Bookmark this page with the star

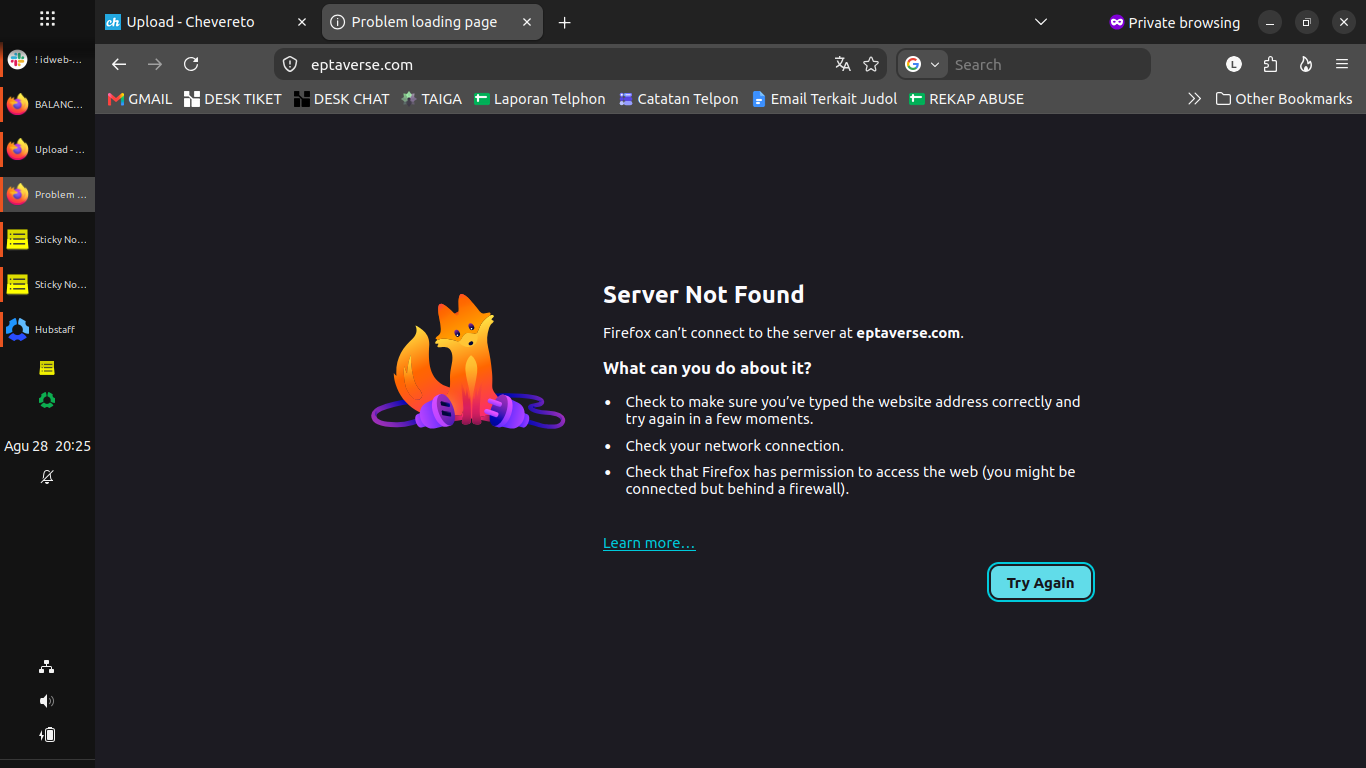point(871,64)
